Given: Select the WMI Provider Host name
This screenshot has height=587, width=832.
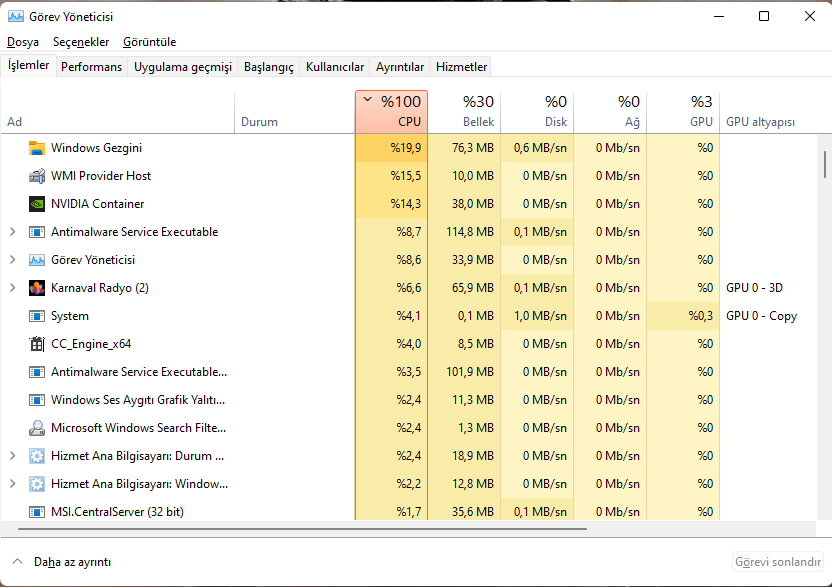Looking at the screenshot, I should point(101,176).
